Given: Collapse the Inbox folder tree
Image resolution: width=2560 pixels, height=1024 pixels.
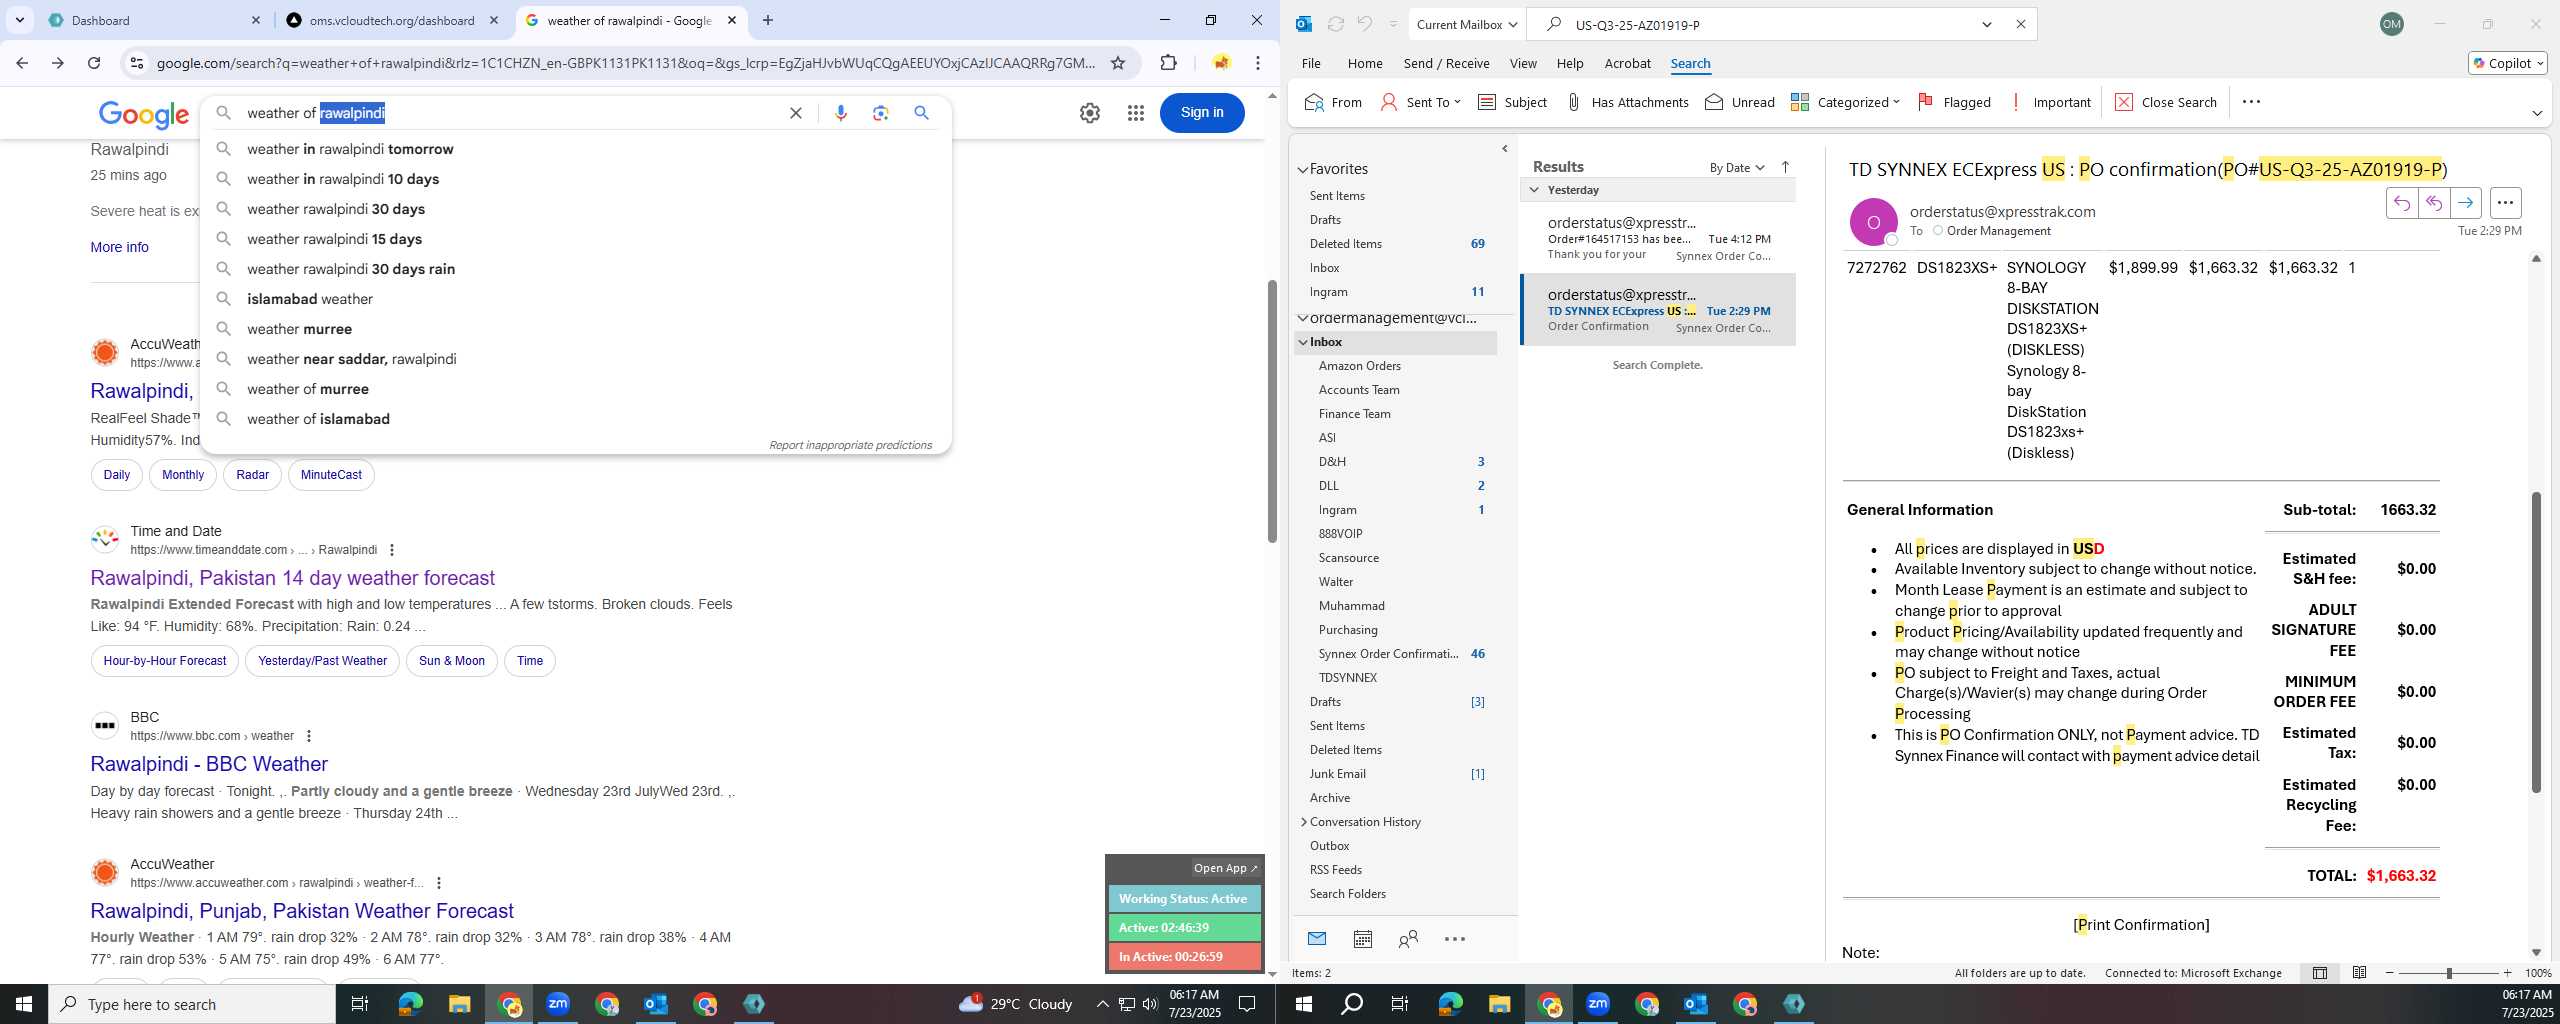Looking at the screenshot, I should pos(1303,342).
